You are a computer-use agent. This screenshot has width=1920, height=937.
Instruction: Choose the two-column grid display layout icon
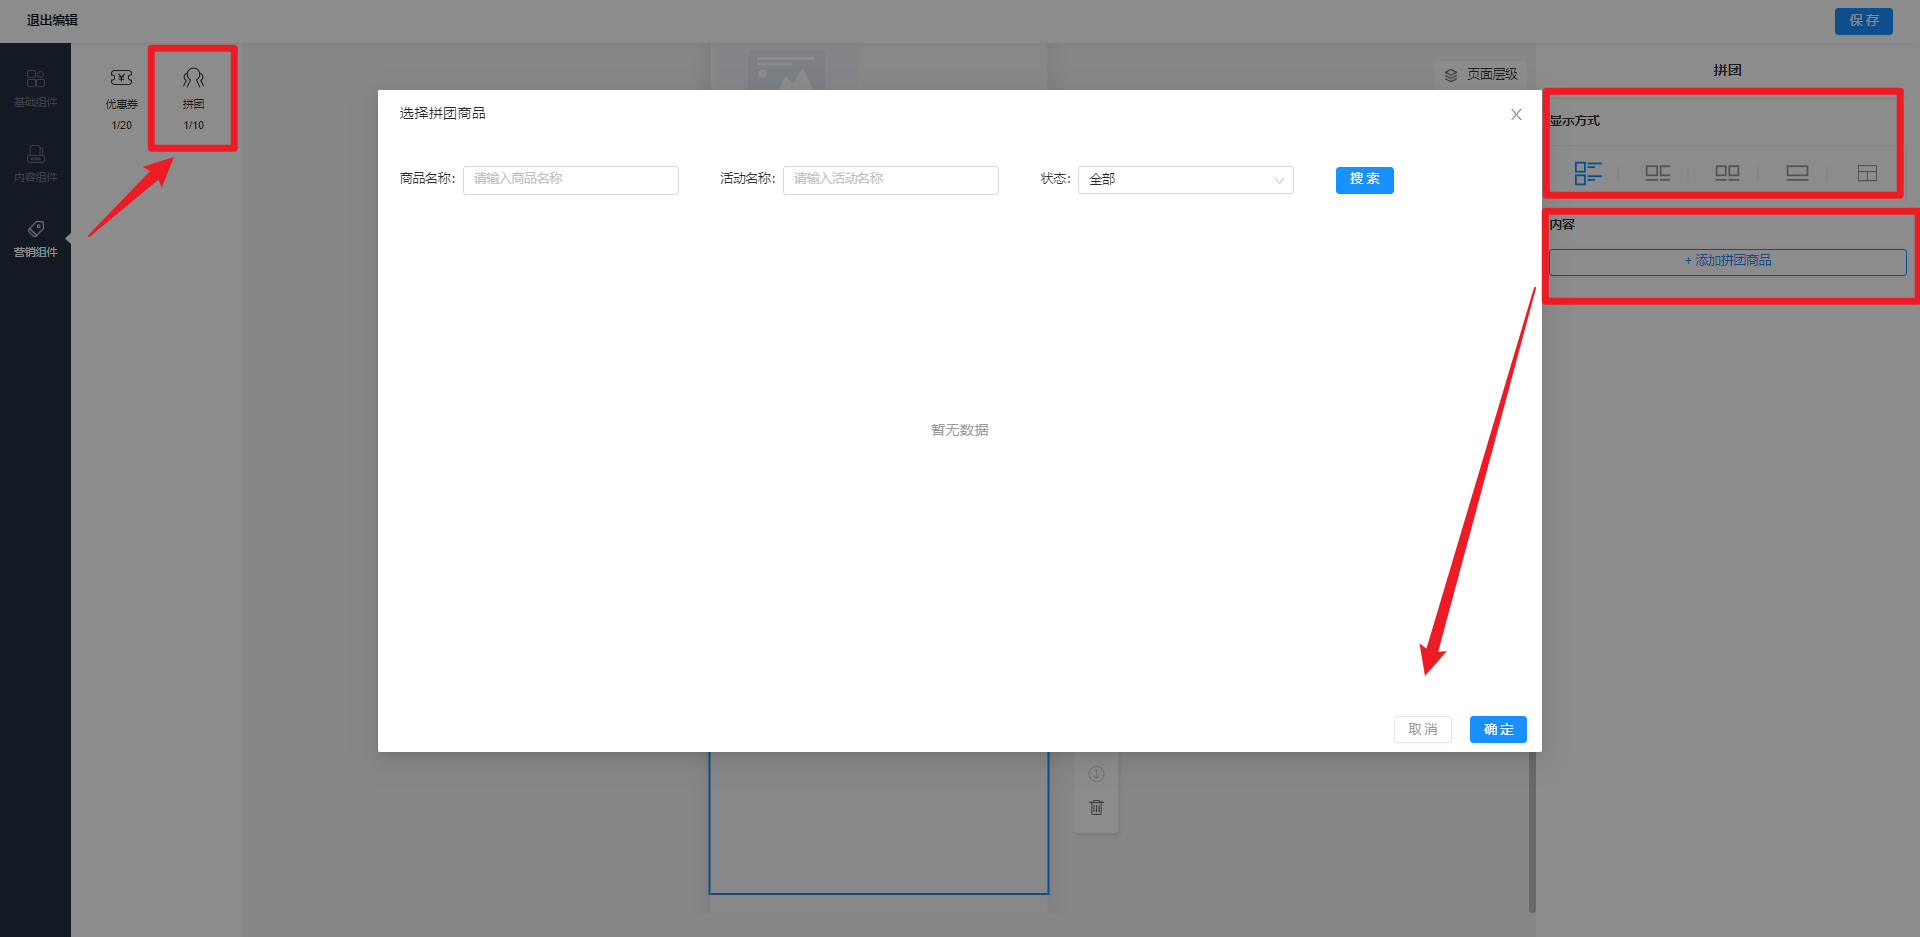[x=1727, y=173]
